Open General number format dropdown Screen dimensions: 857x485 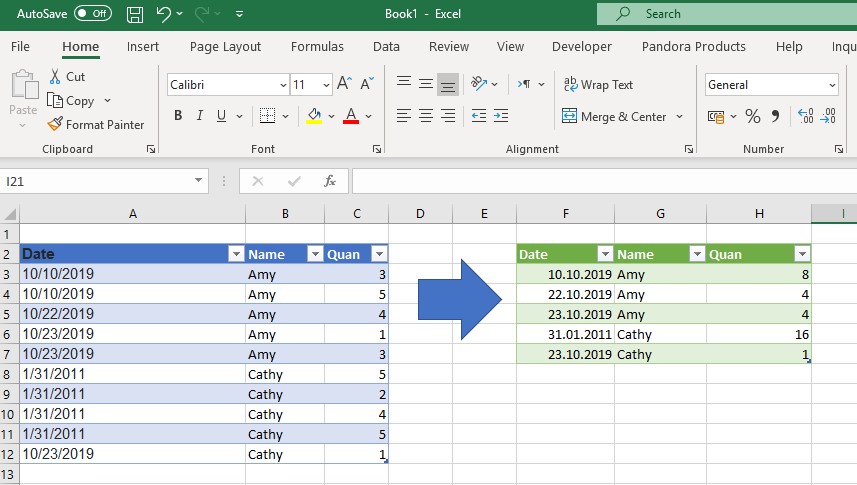pyautogui.click(x=832, y=85)
